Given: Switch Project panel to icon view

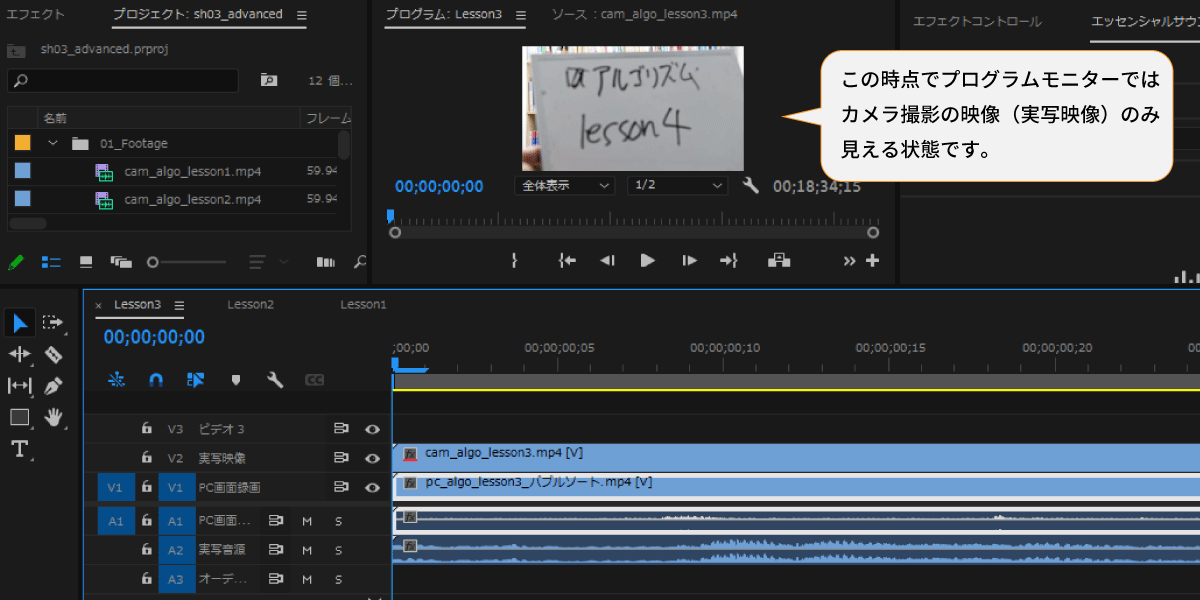Looking at the screenshot, I should pos(86,262).
